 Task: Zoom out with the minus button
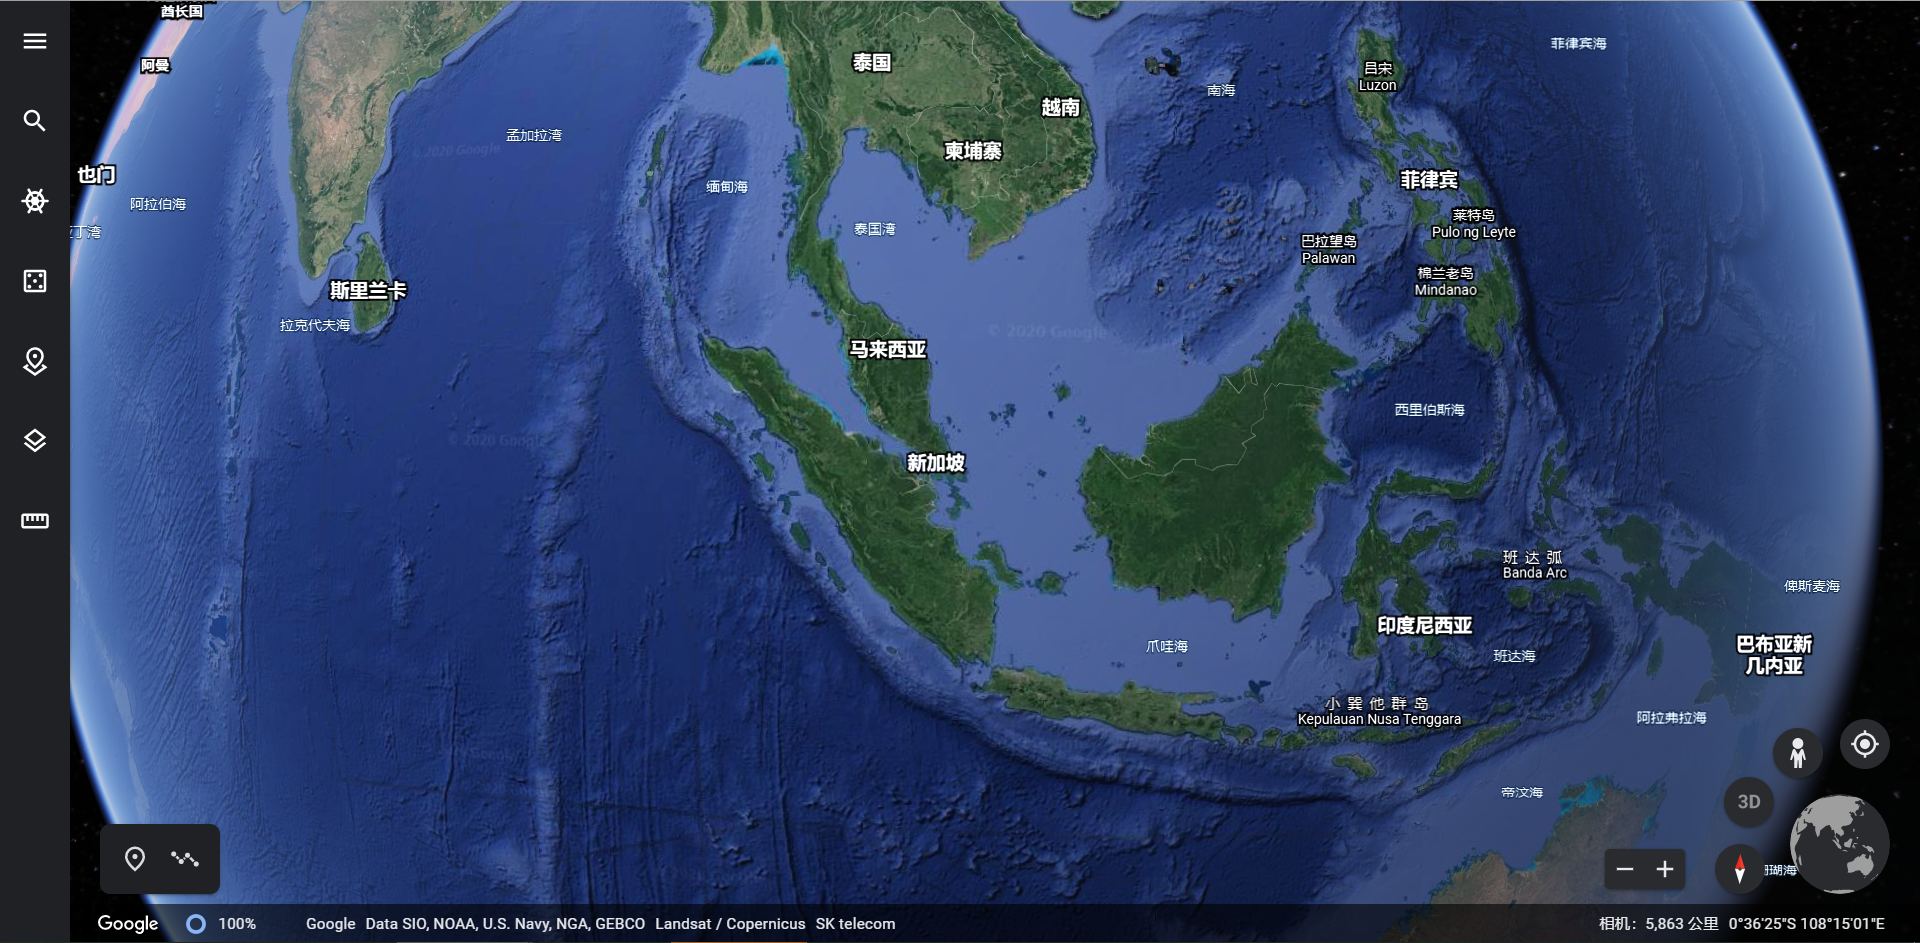[1625, 869]
